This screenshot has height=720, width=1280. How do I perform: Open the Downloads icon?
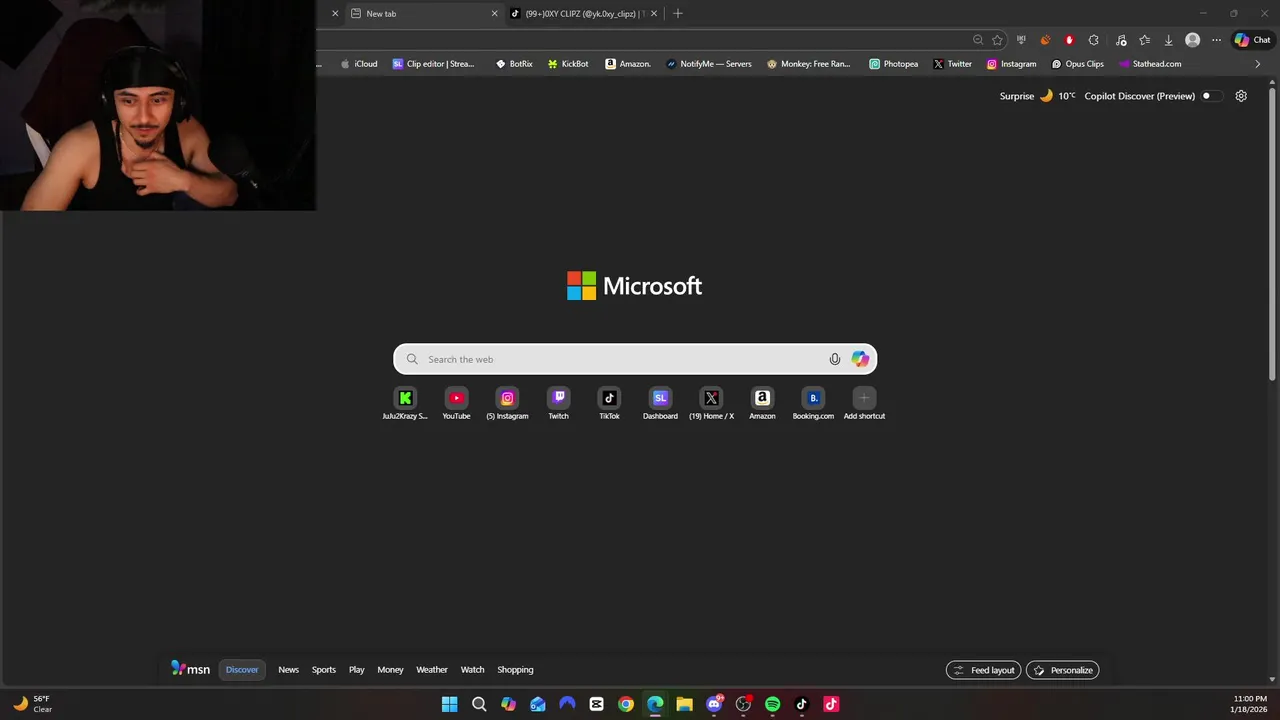[1168, 40]
